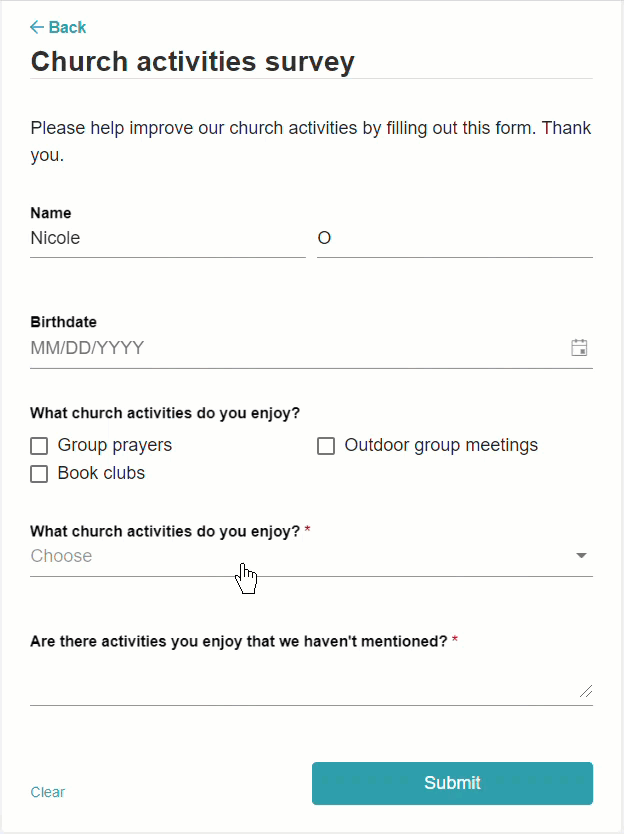Viewport: 624px width, 834px height.
Task: Open the calendar picker icon for Birthdate
Action: point(579,347)
